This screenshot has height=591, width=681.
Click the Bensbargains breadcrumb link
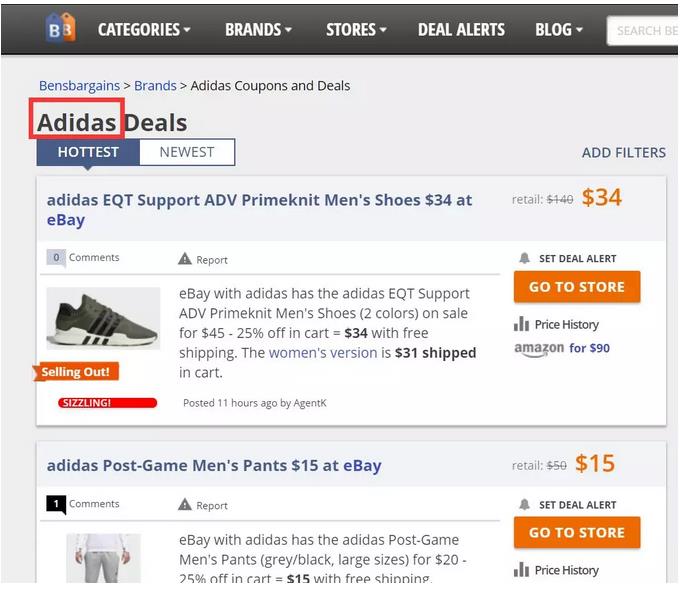(x=79, y=86)
